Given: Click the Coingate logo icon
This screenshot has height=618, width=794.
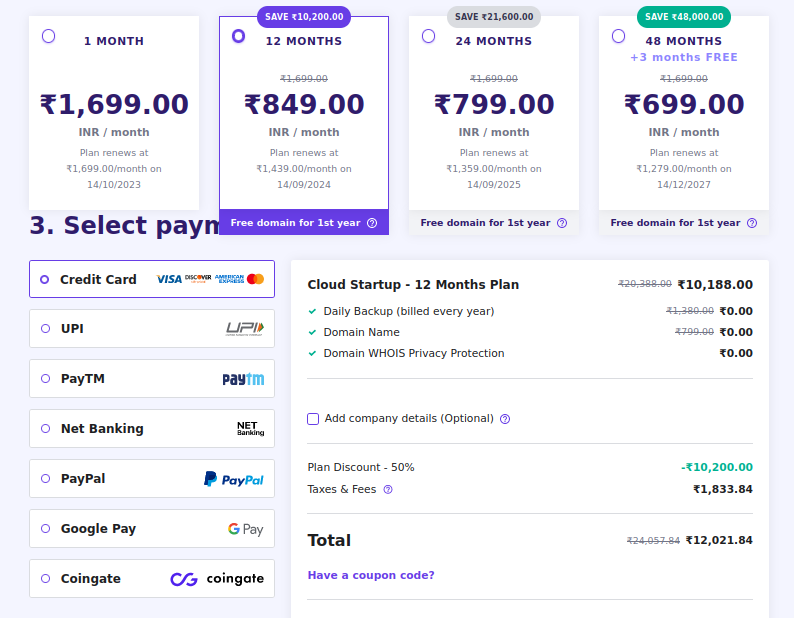Looking at the screenshot, I should click(217, 579).
